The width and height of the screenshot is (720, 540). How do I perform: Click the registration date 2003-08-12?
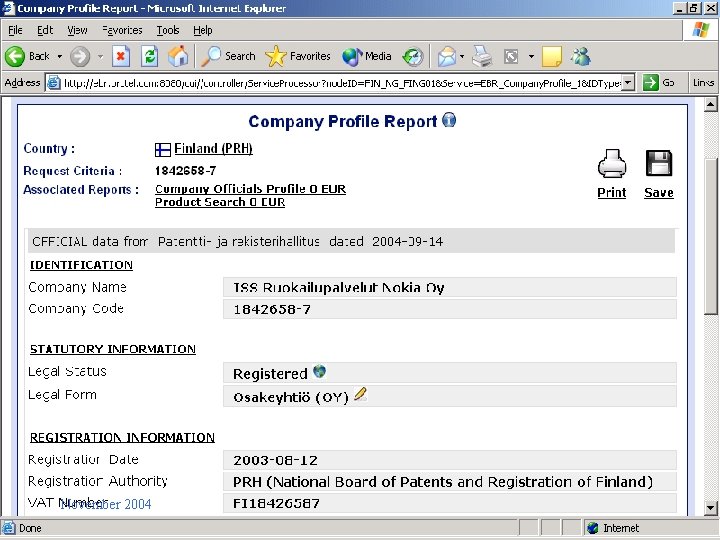[275, 461]
